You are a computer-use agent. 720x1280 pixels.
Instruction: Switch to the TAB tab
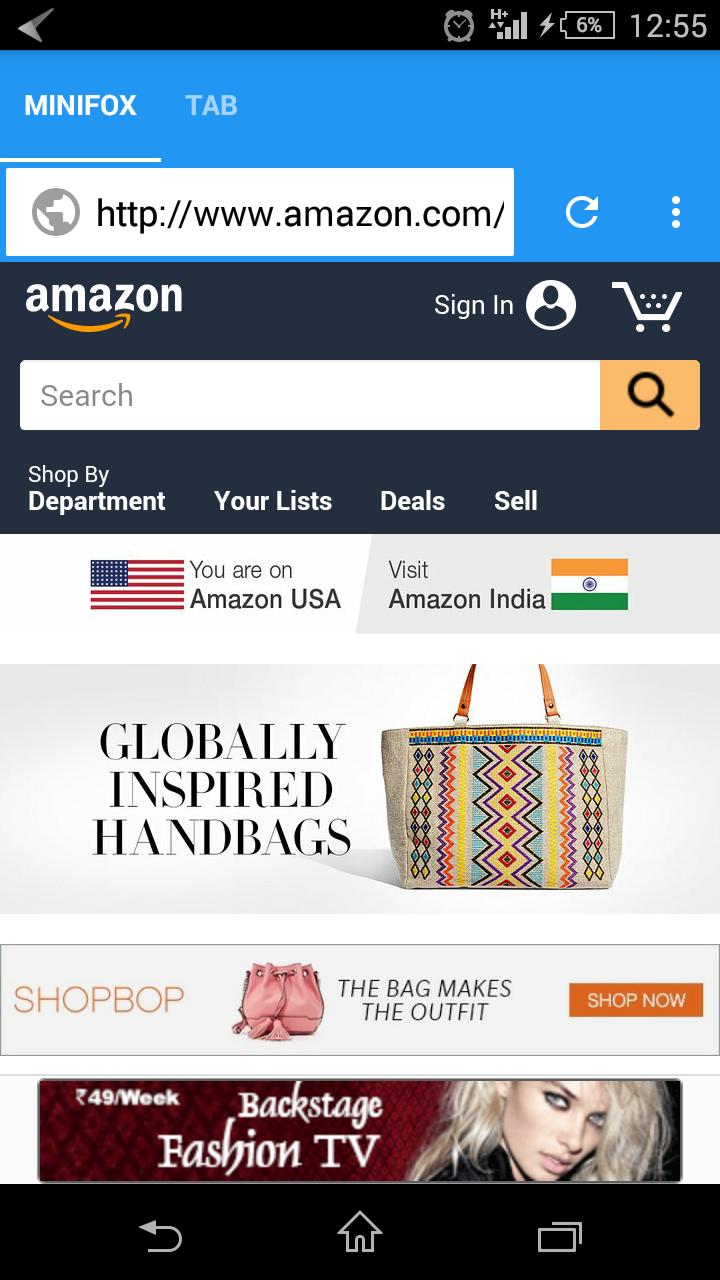(211, 105)
